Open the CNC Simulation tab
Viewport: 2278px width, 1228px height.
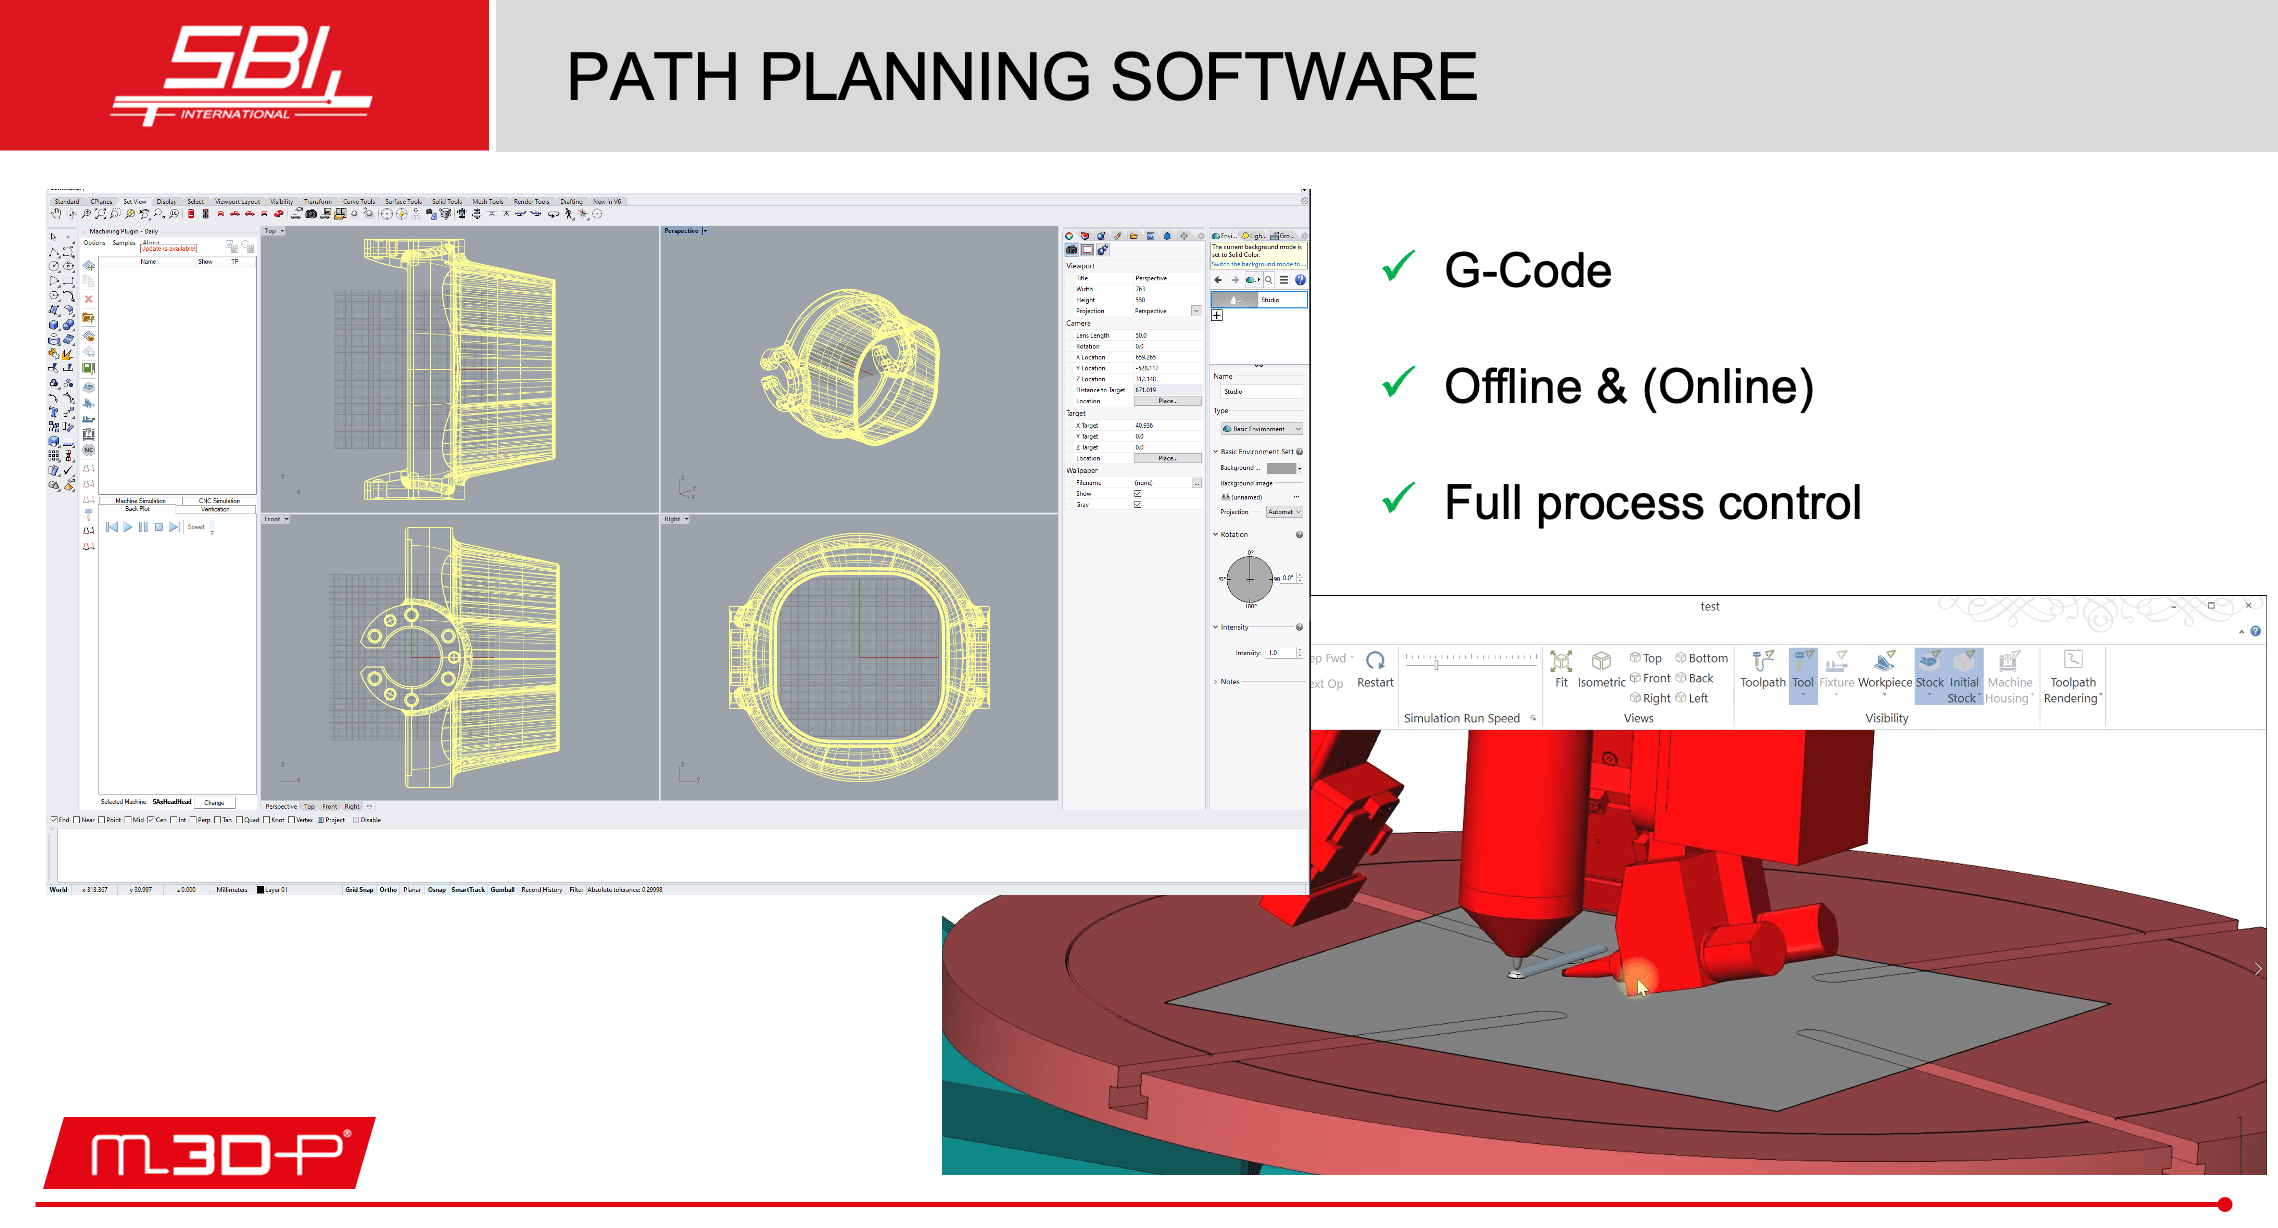click(x=219, y=501)
